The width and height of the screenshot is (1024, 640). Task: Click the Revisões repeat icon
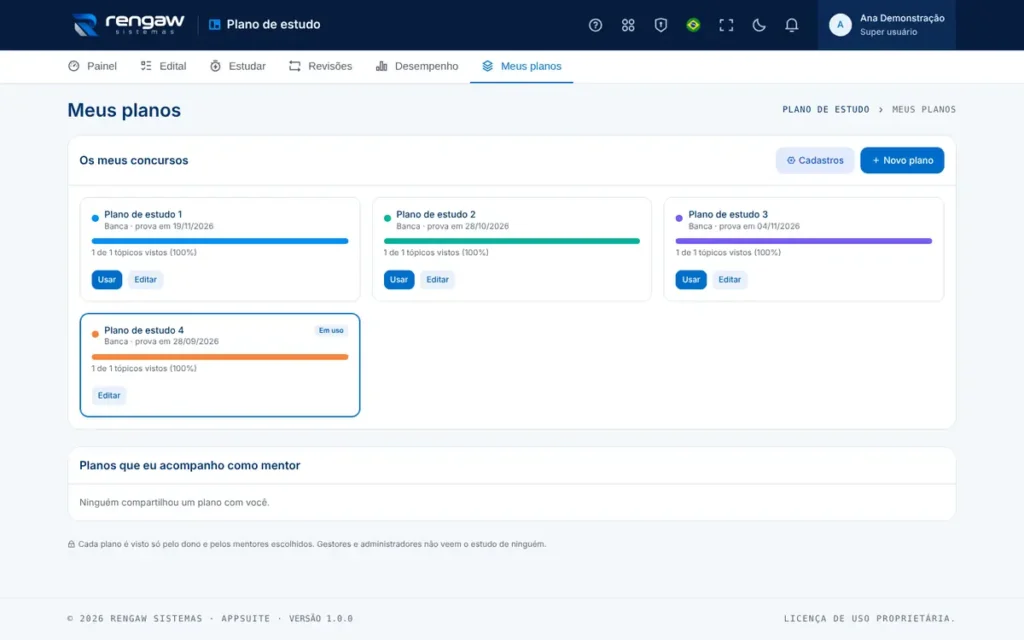click(295, 66)
